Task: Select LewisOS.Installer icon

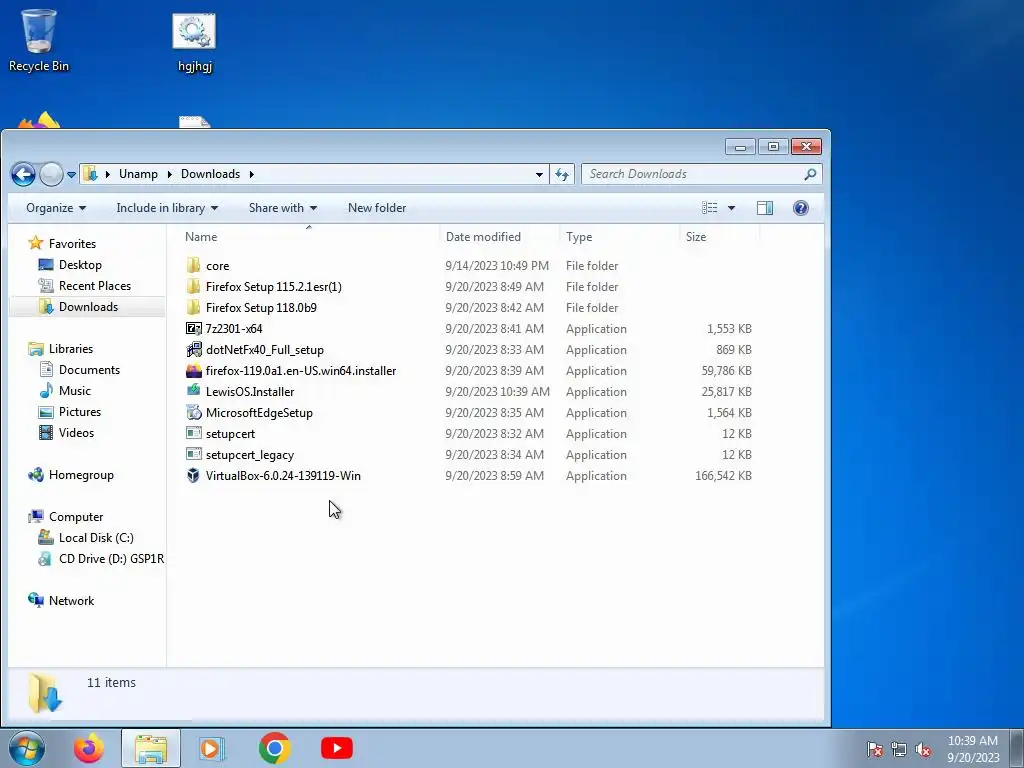Action: (193, 391)
